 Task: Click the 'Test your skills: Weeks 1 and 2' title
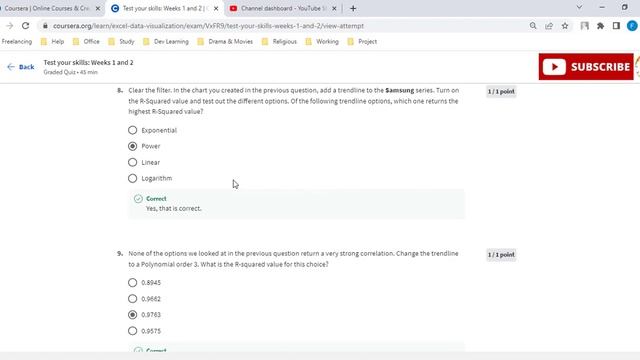click(x=89, y=62)
